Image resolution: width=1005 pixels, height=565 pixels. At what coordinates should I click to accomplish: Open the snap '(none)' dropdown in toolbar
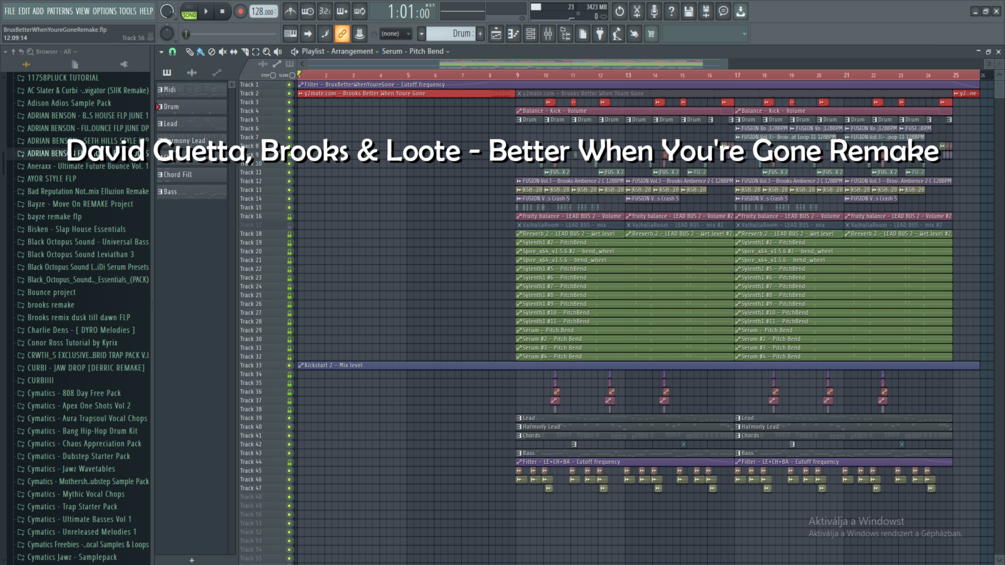[395, 34]
